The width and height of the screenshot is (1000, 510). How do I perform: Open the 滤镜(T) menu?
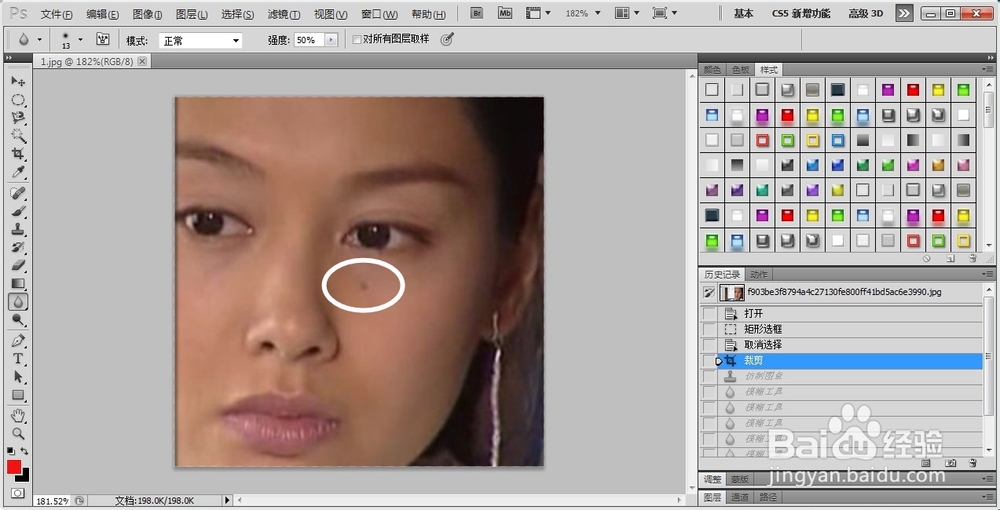pyautogui.click(x=284, y=14)
